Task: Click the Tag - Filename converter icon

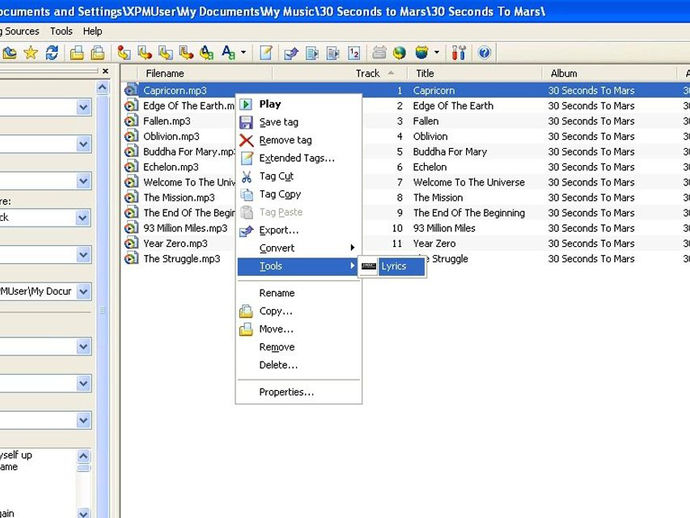Action: pos(124,53)
